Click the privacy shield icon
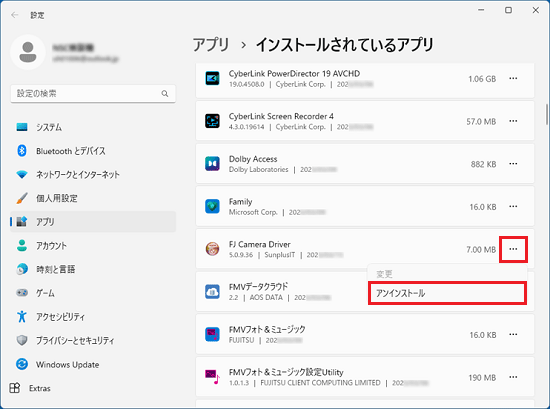Image resolution: width=550 pixels, height=409 pixels. [x=22, y=340]
